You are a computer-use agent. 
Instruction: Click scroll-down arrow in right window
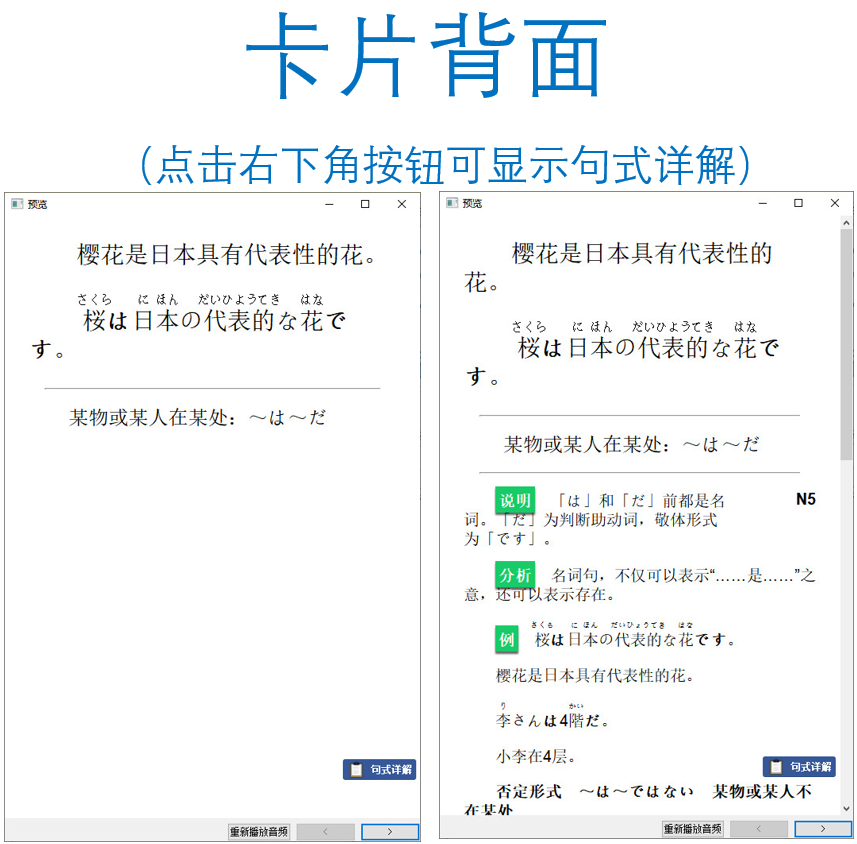click(846, 808)
